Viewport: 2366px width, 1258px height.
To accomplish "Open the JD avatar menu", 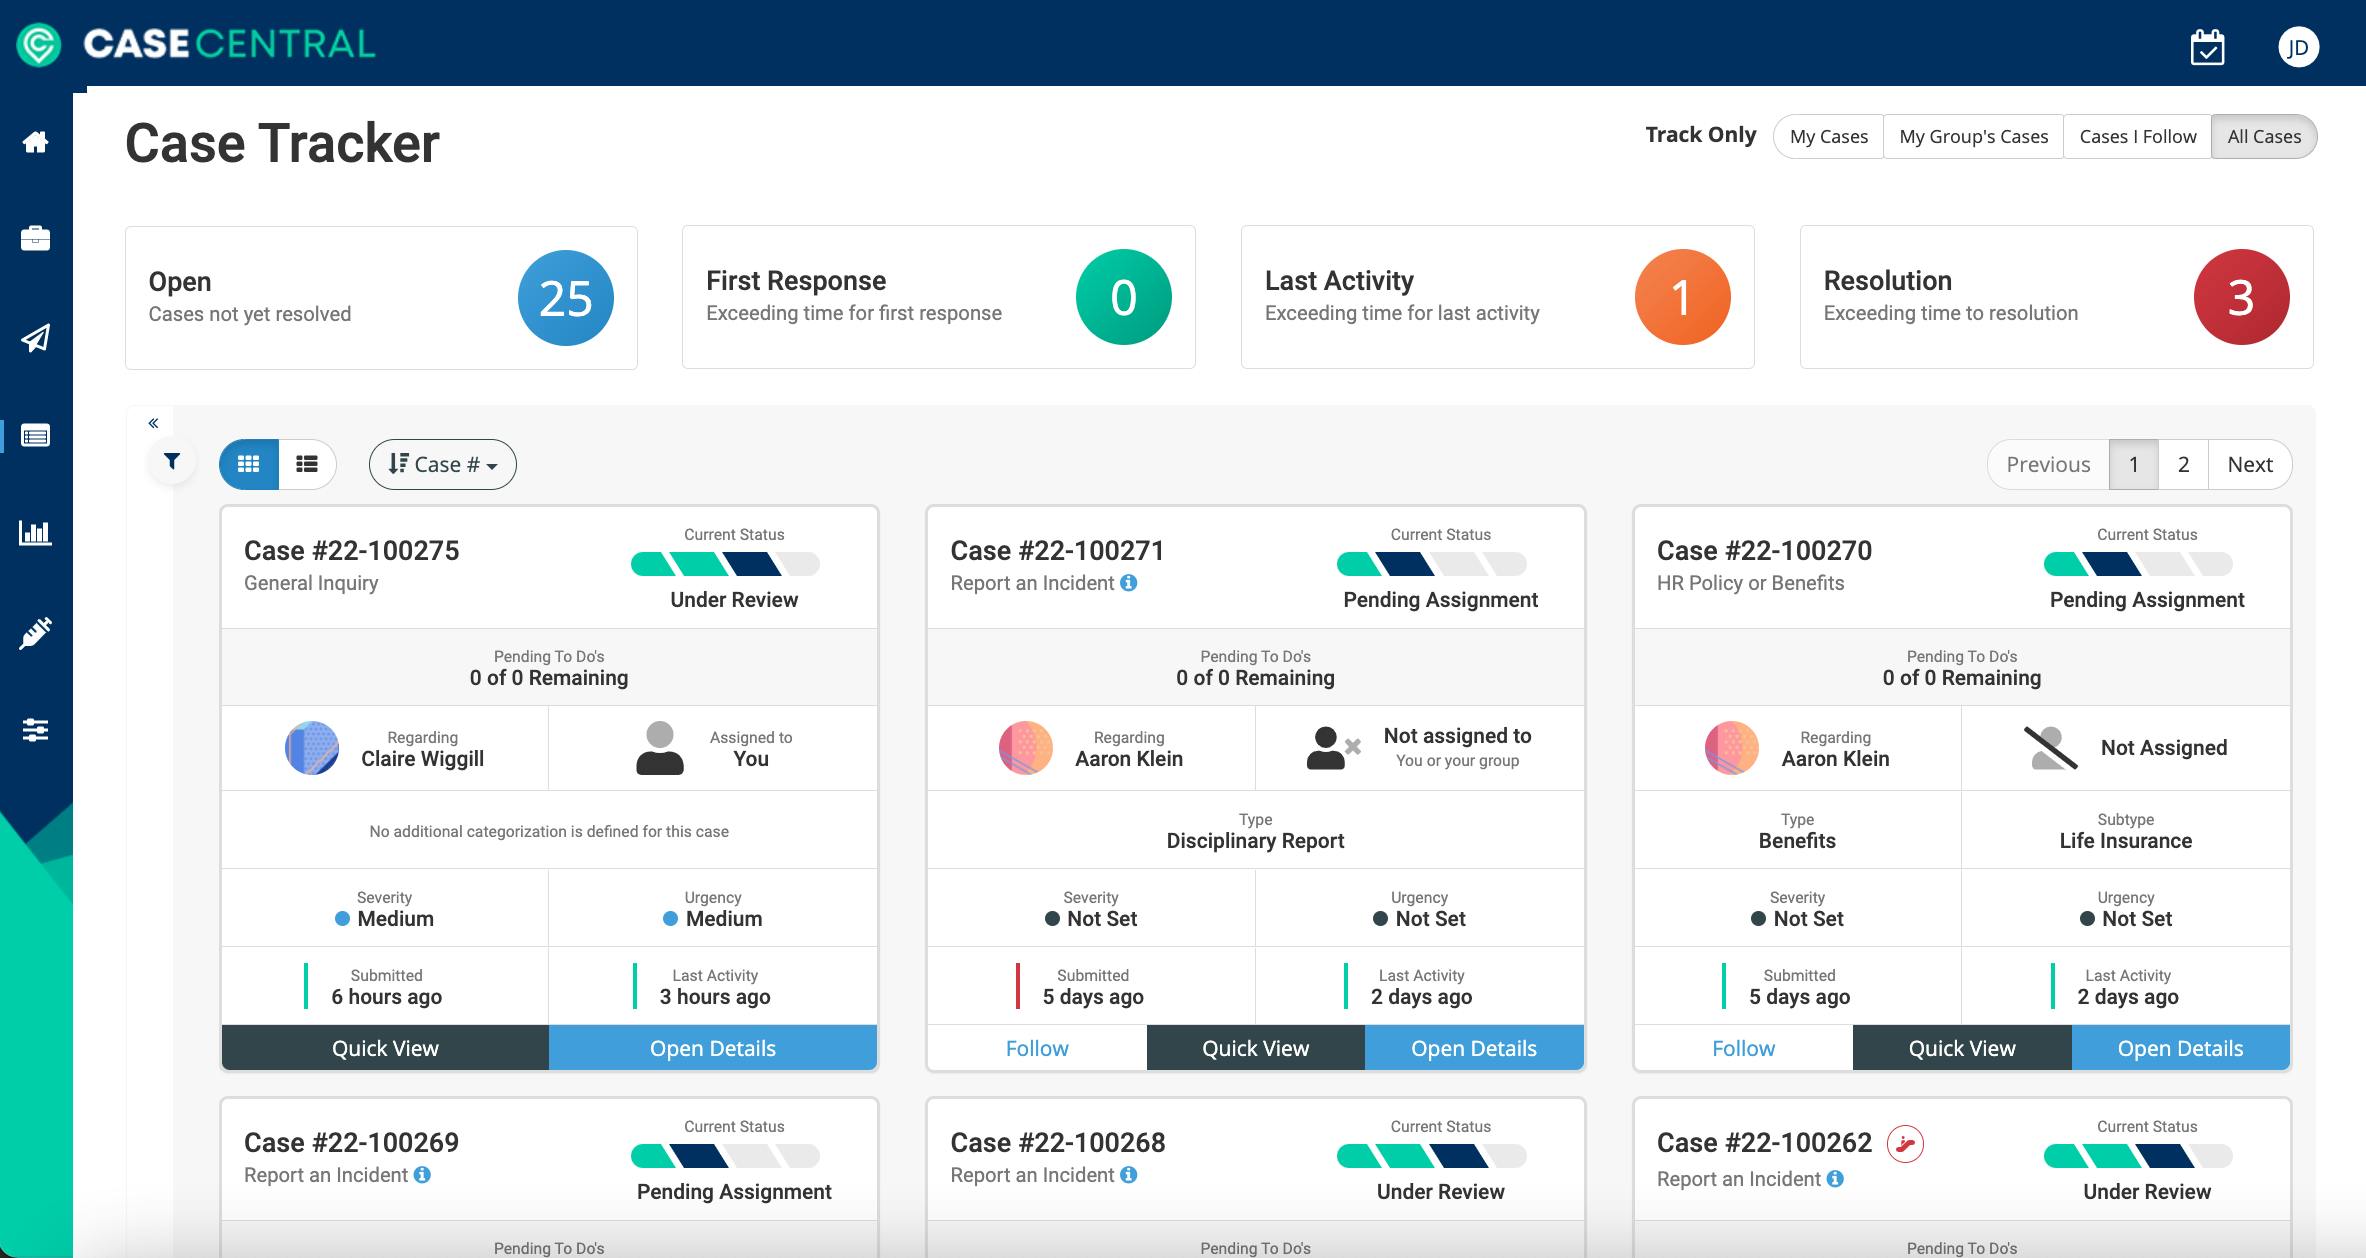I will [x=2300, y=46].
